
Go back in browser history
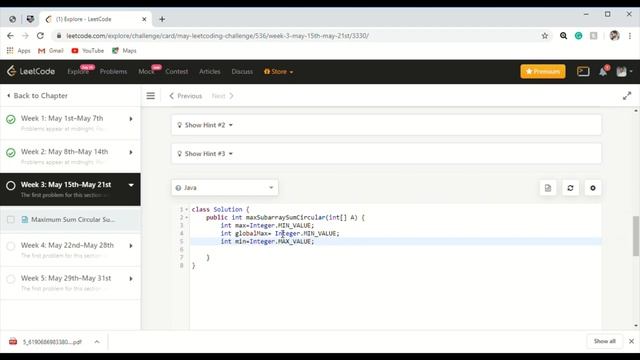tap(10, 36)
